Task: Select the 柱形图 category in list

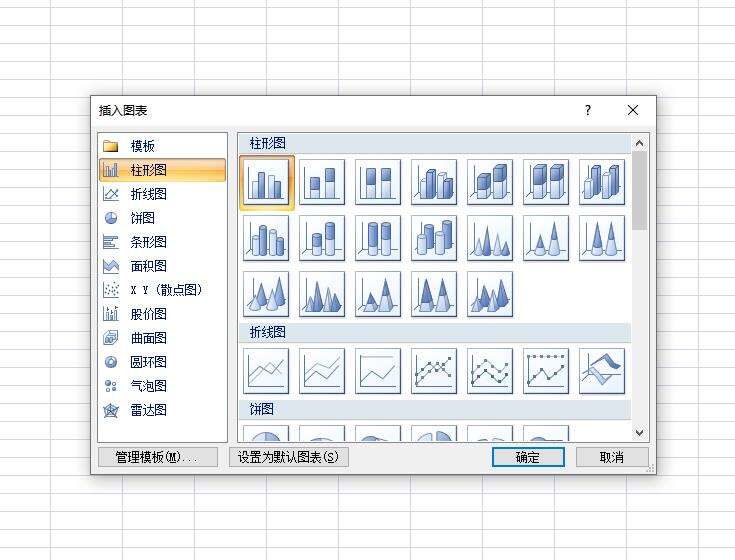Action: click(x=162, y=170)
